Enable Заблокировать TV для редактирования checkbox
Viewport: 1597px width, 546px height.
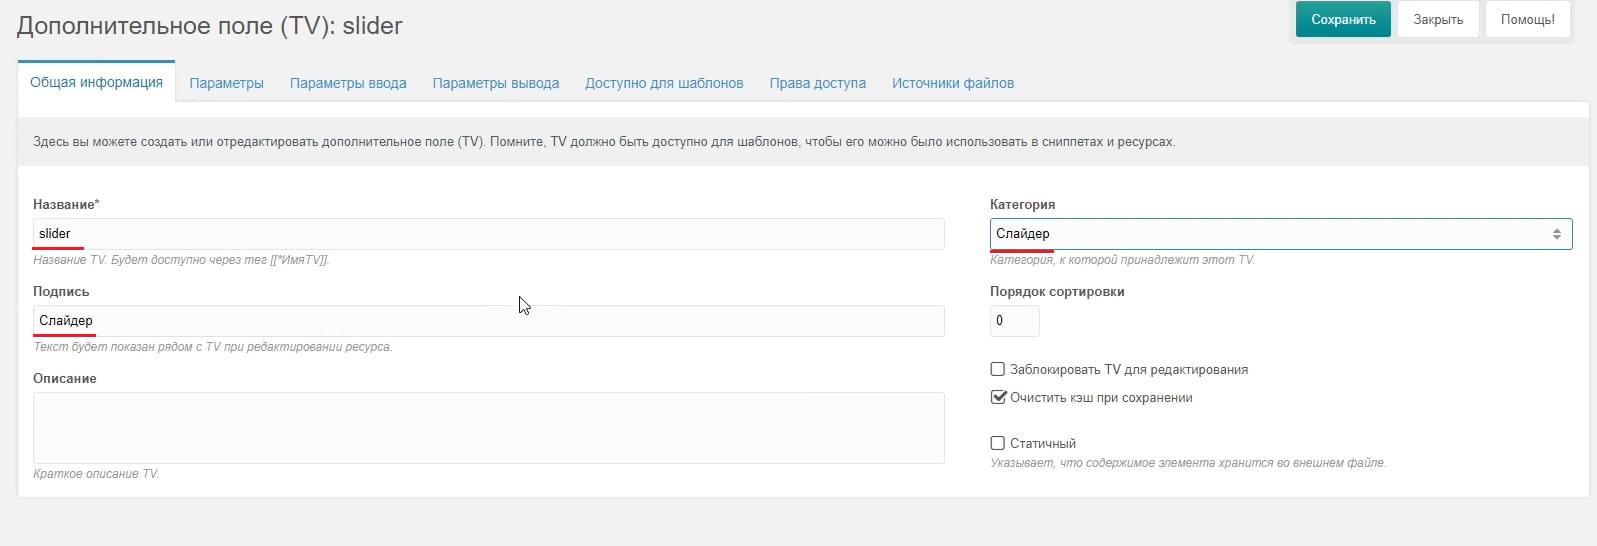coord(998,369)
